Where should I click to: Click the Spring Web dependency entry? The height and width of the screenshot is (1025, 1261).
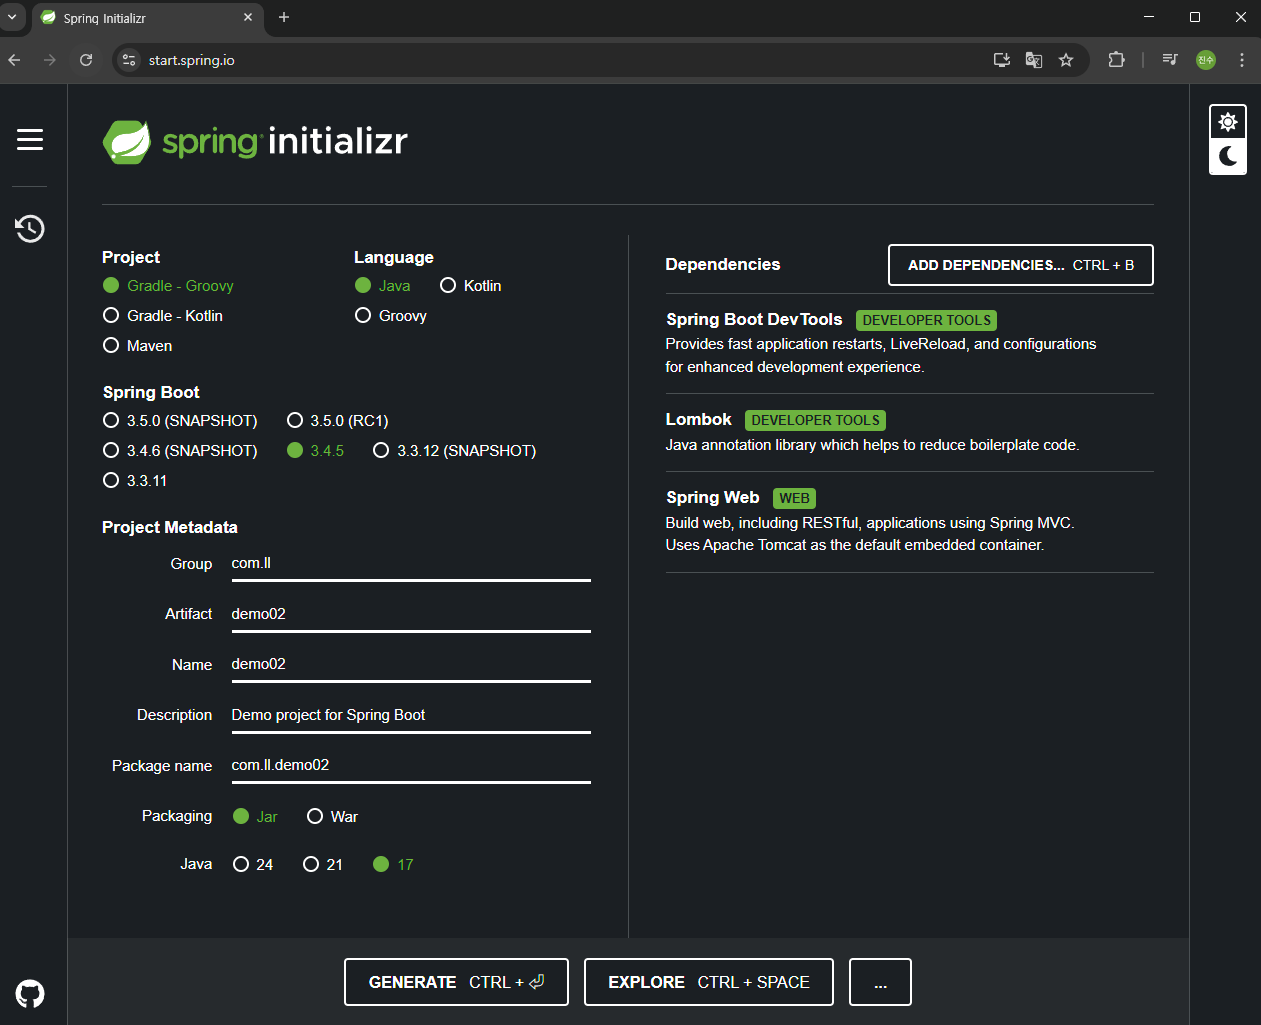tap(909, 521)
